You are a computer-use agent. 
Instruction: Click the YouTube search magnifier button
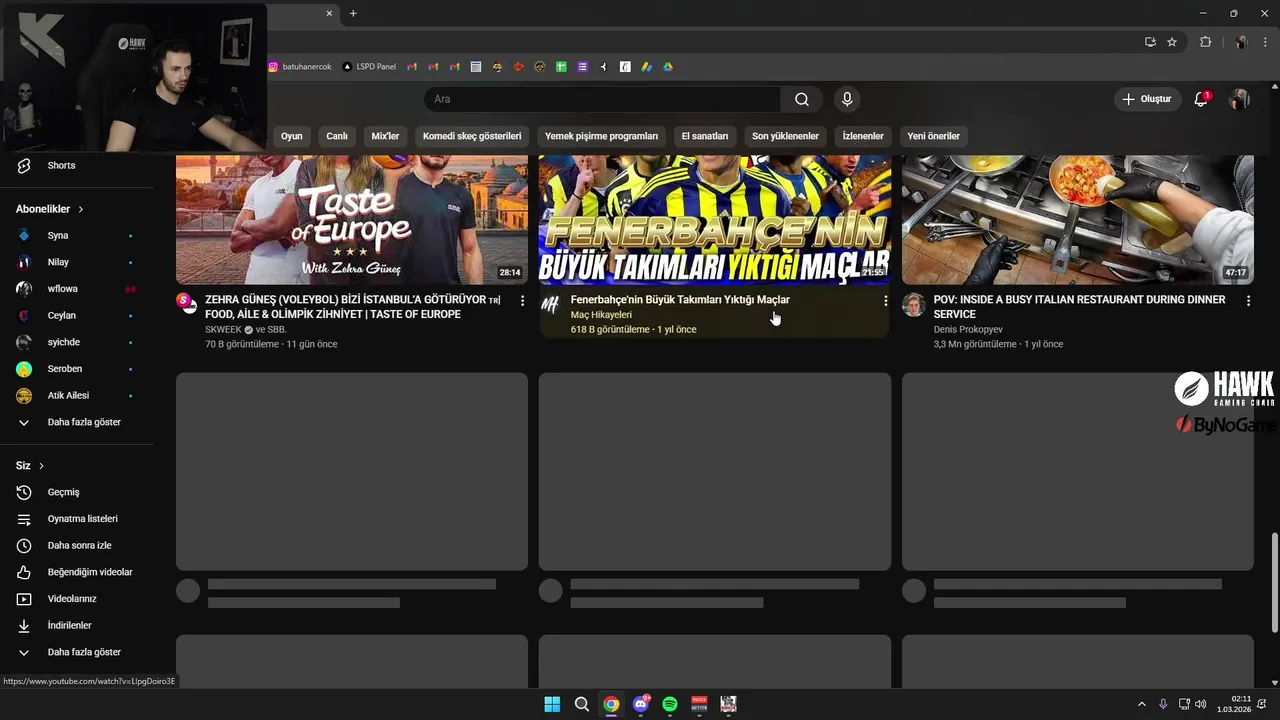point(802,99)
